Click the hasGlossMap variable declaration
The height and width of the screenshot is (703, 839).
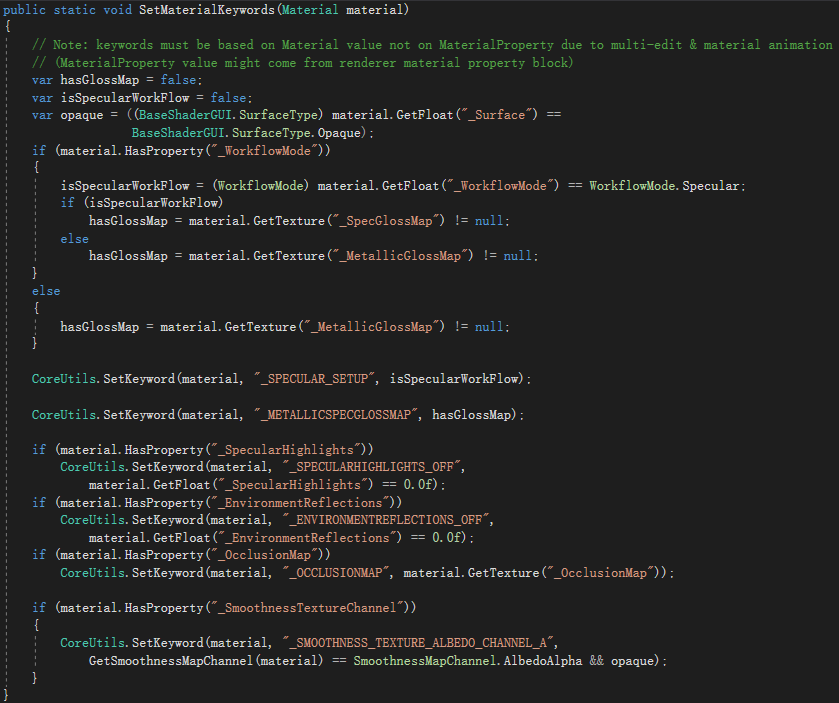[99, 79]
